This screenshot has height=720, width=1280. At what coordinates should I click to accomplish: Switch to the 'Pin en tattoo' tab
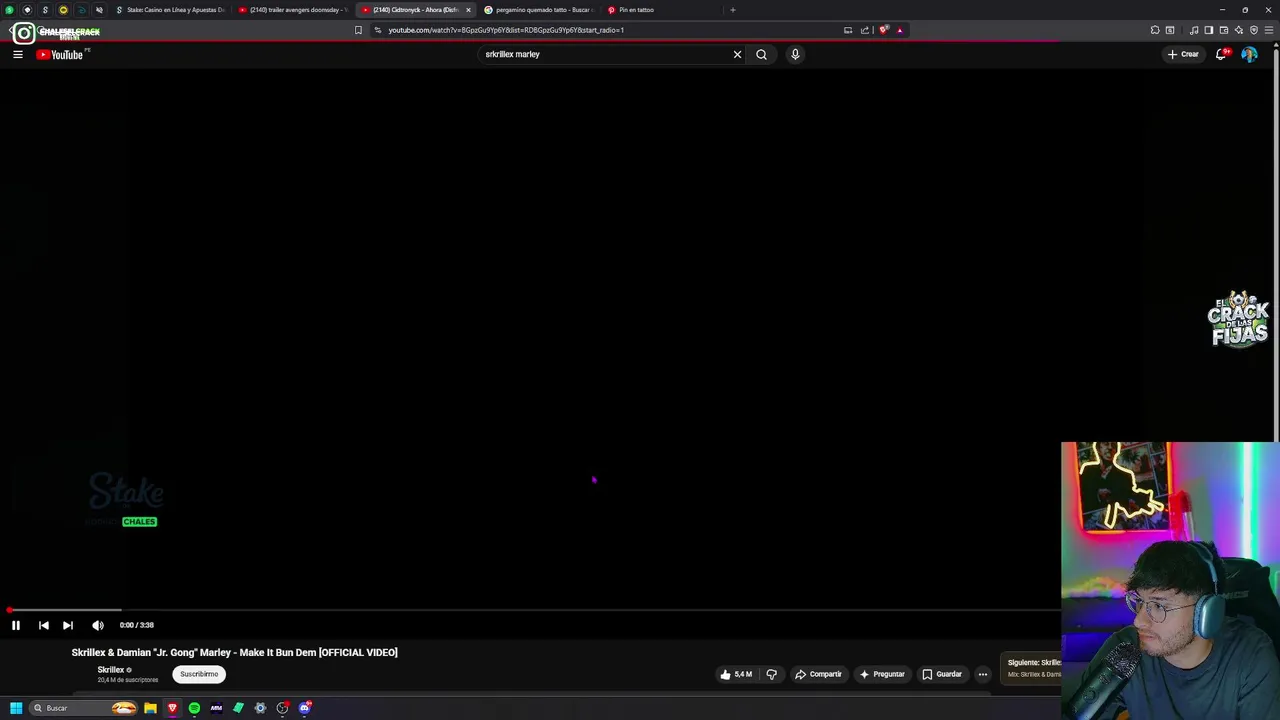tap(660, 10)
